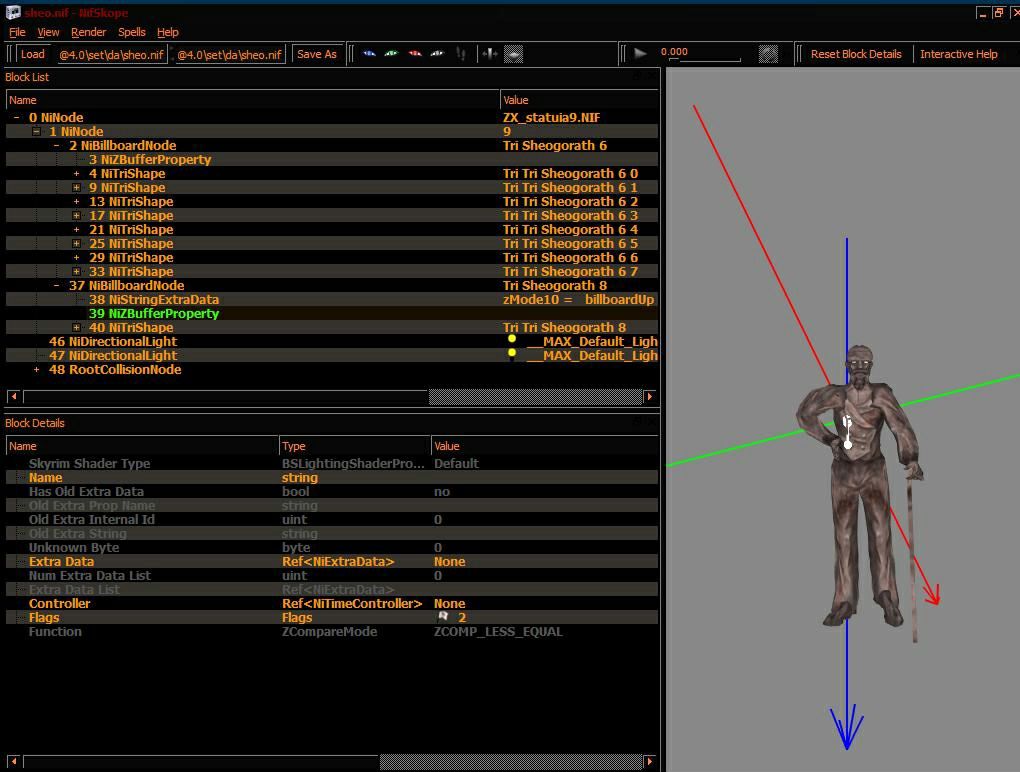Viewport: 1020px width, 772px height.
Task: Click the Extra Data row's None value
Action: tap(450, 561)
